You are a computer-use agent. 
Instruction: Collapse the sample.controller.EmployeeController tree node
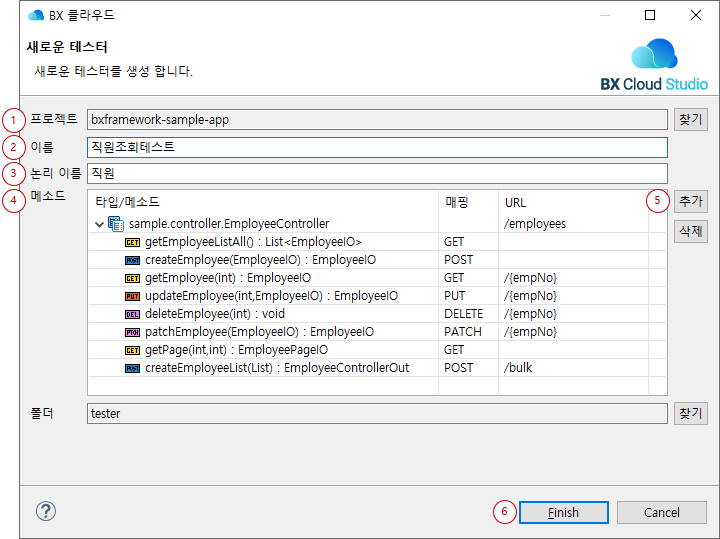click(x=99, y=224)
